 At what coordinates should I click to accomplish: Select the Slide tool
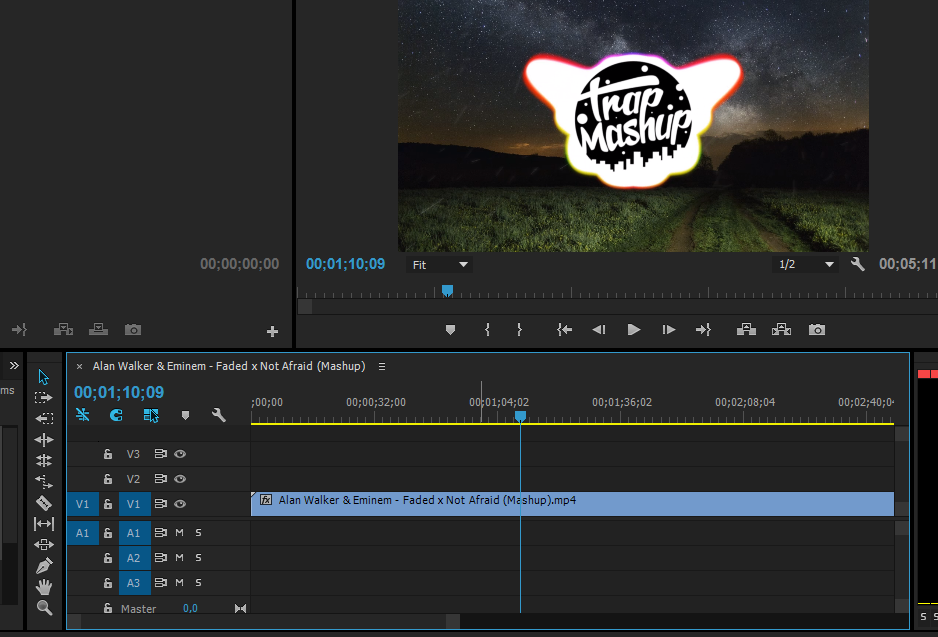pyautogui.click(x=44, y=544)
